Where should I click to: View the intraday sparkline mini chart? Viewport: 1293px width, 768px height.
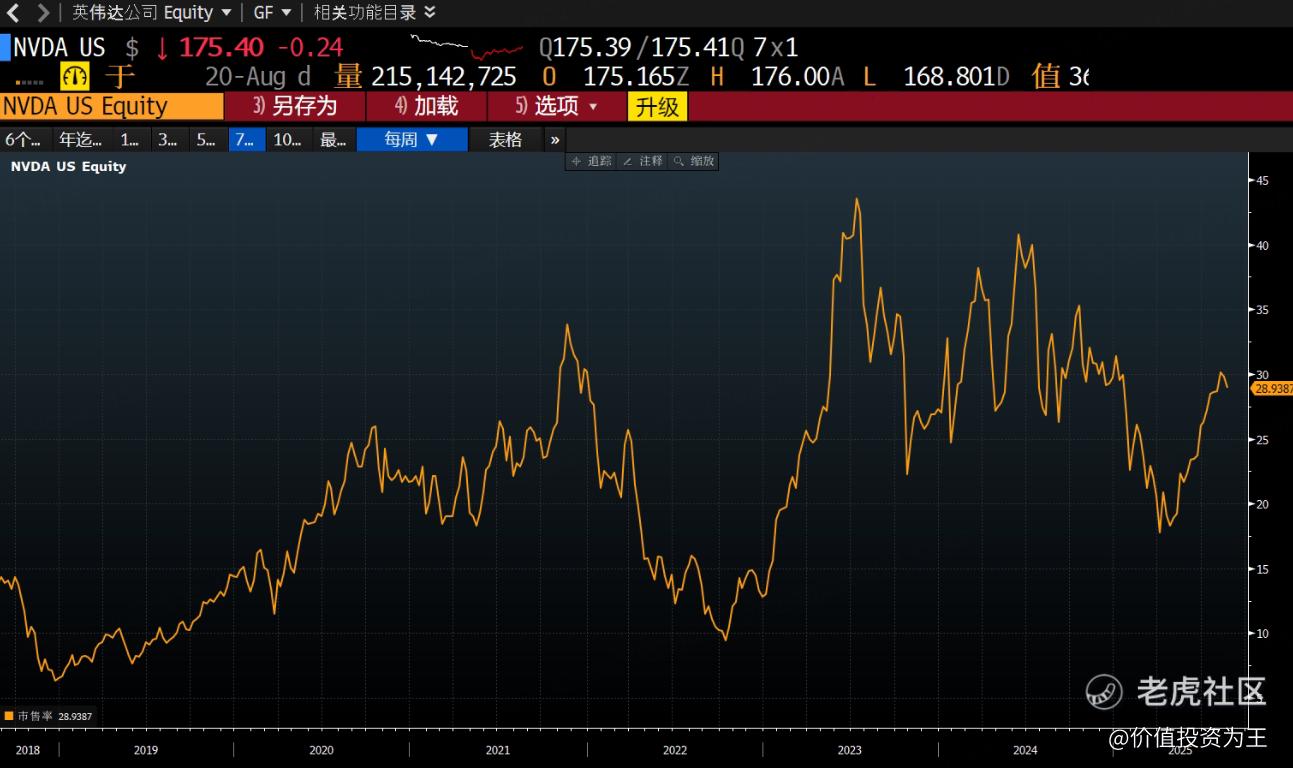[466, 46]
